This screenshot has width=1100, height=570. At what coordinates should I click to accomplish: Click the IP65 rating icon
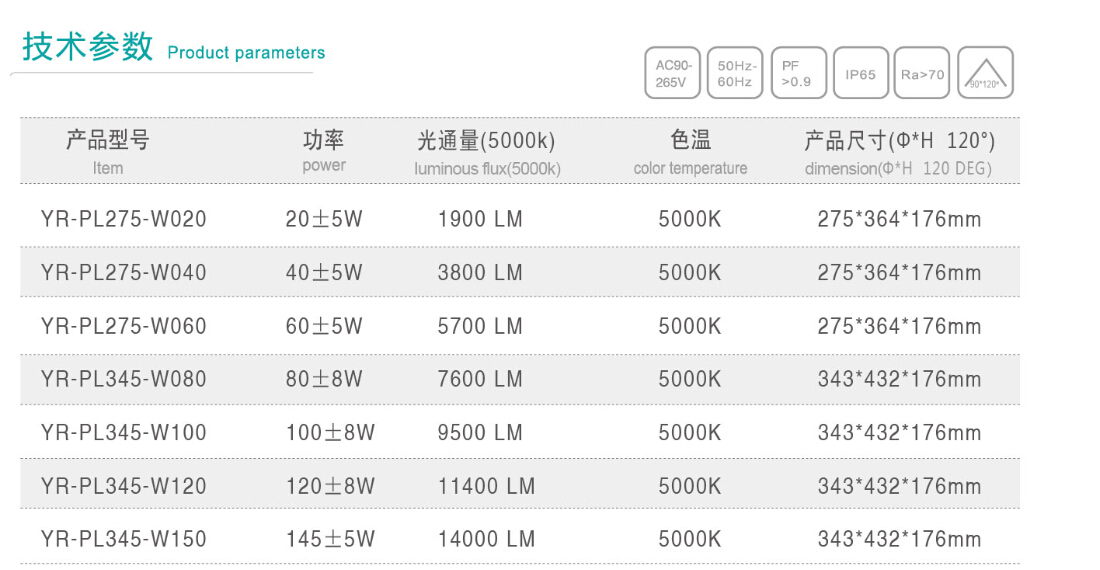860,73
